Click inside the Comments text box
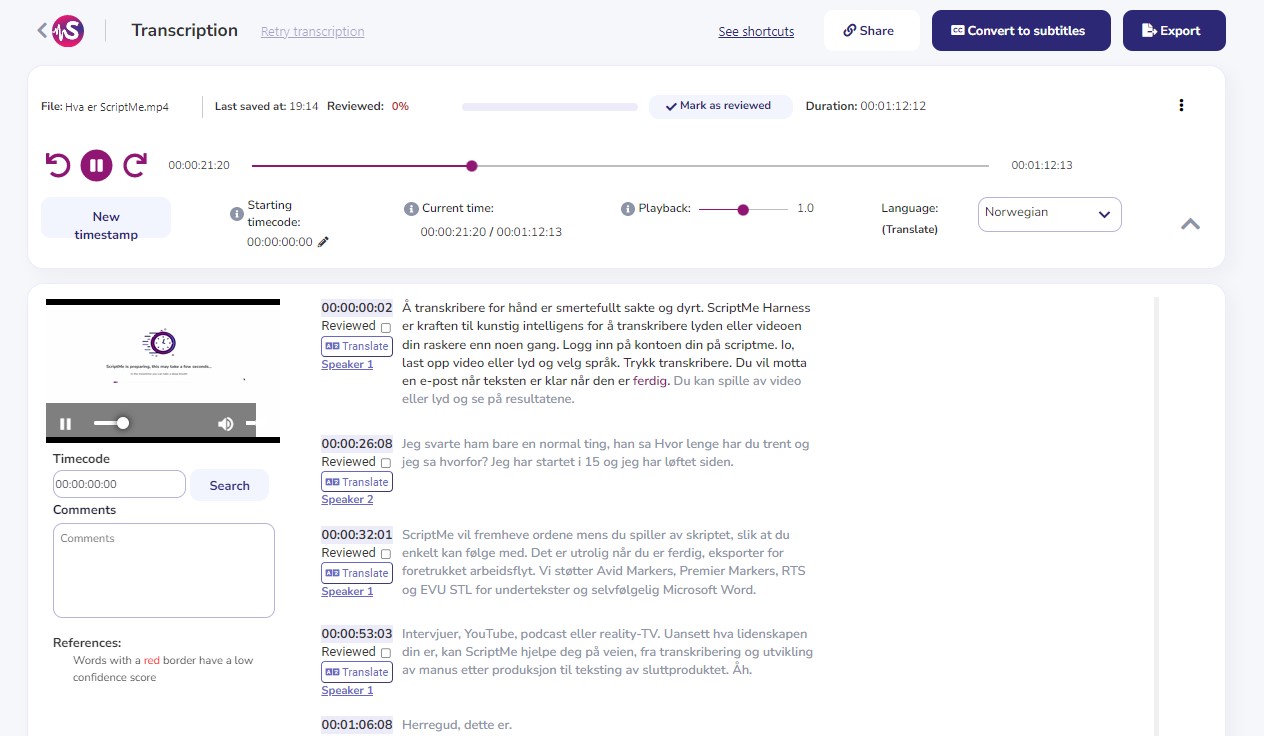This screenshot has height=736, width=1264. 163,570
